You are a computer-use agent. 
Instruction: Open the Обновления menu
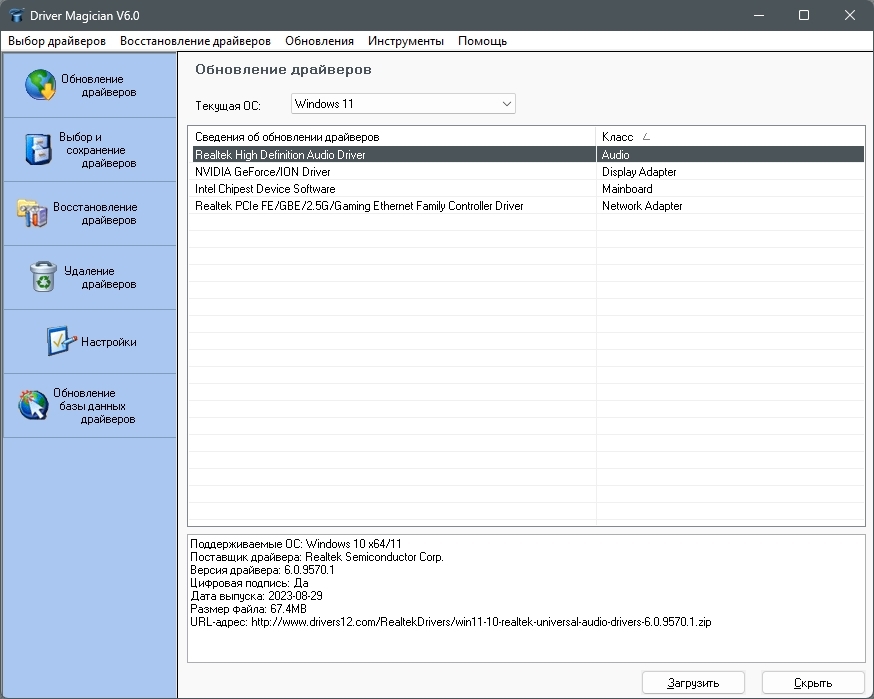pyautogui.click(x=319, y=41)
